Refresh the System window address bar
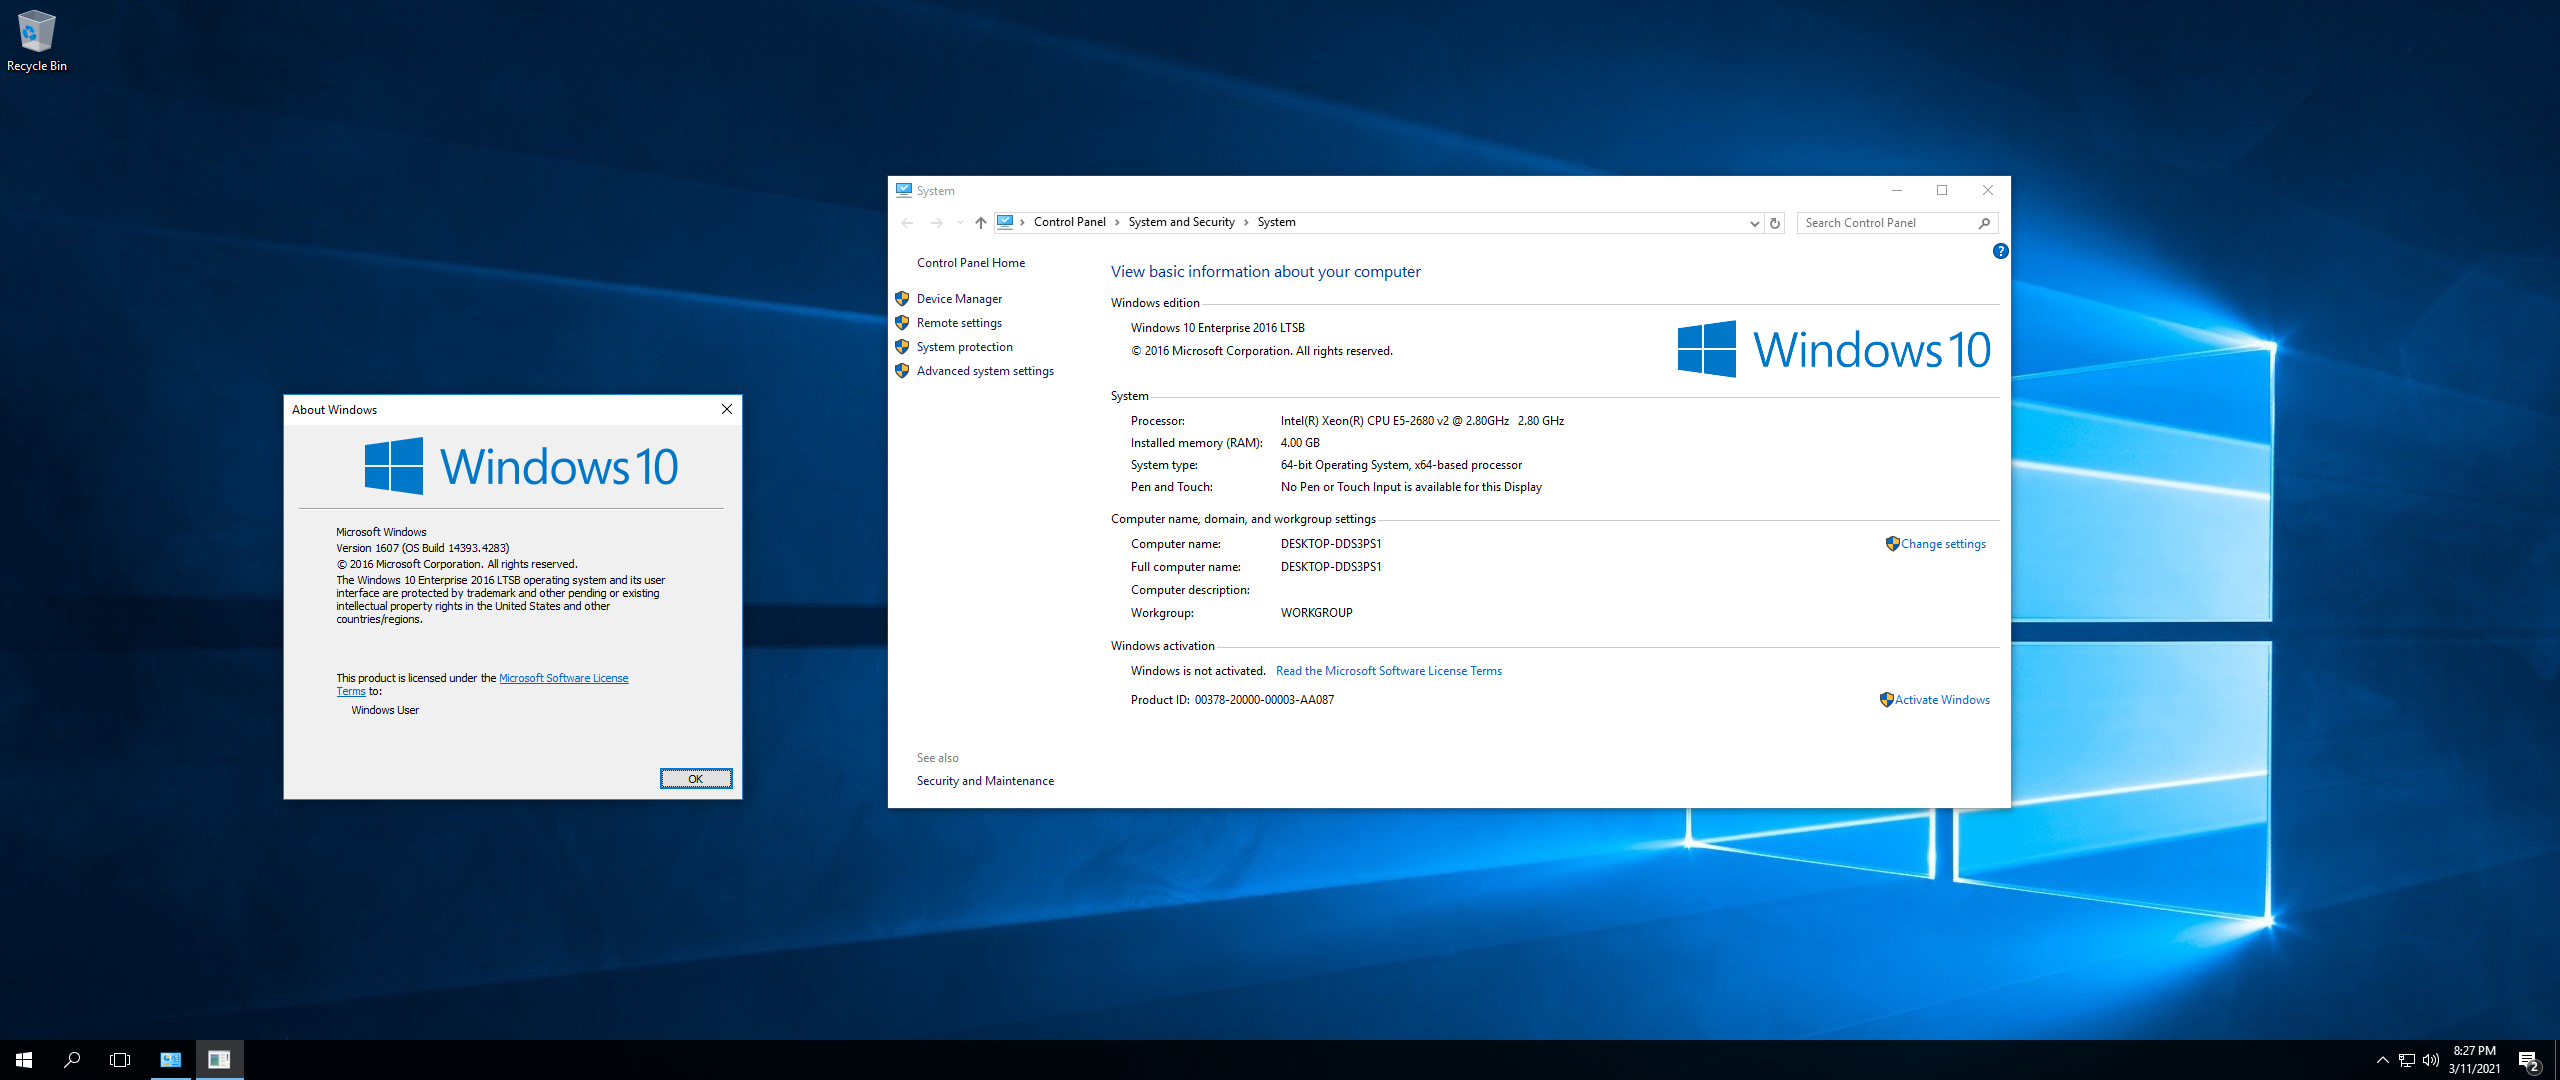Viewport: 2560px width, 1080px height. point(1775,223)
